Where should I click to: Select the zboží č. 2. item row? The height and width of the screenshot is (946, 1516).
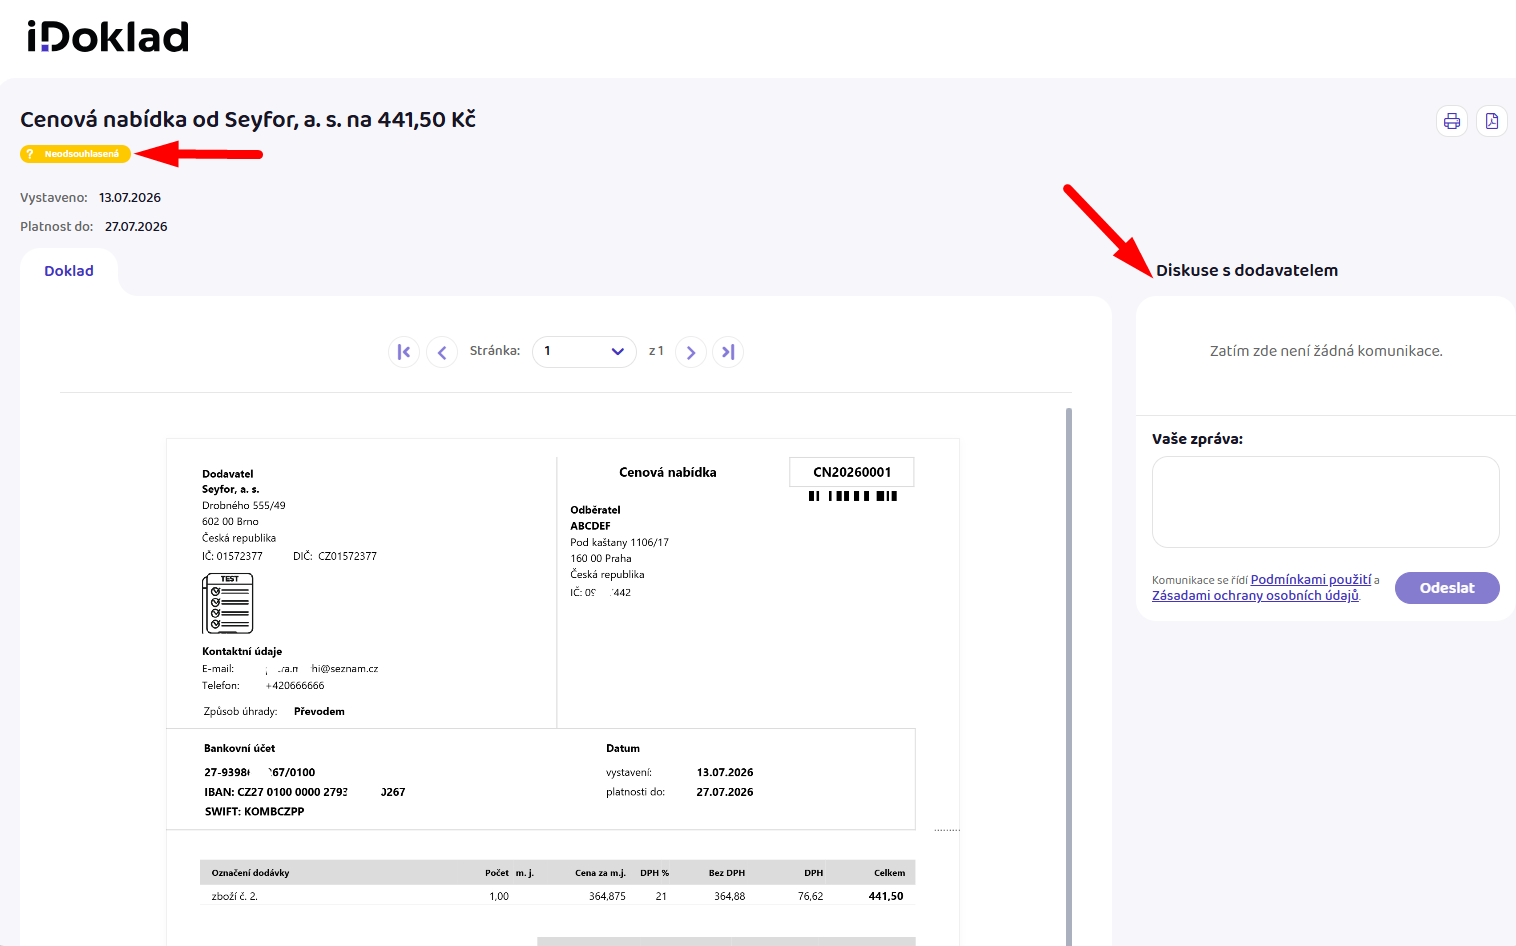[557, 896]
